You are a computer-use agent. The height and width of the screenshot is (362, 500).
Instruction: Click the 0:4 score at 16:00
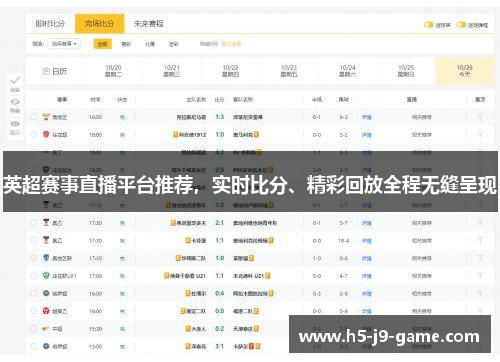(220, 293)
